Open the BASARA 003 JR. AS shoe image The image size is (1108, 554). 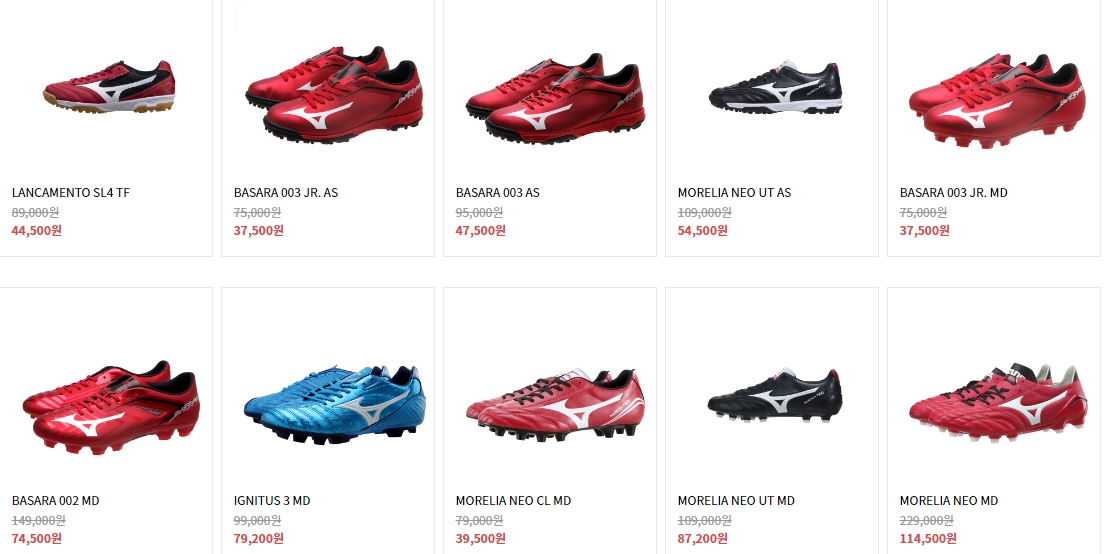[x=334, y=95]
